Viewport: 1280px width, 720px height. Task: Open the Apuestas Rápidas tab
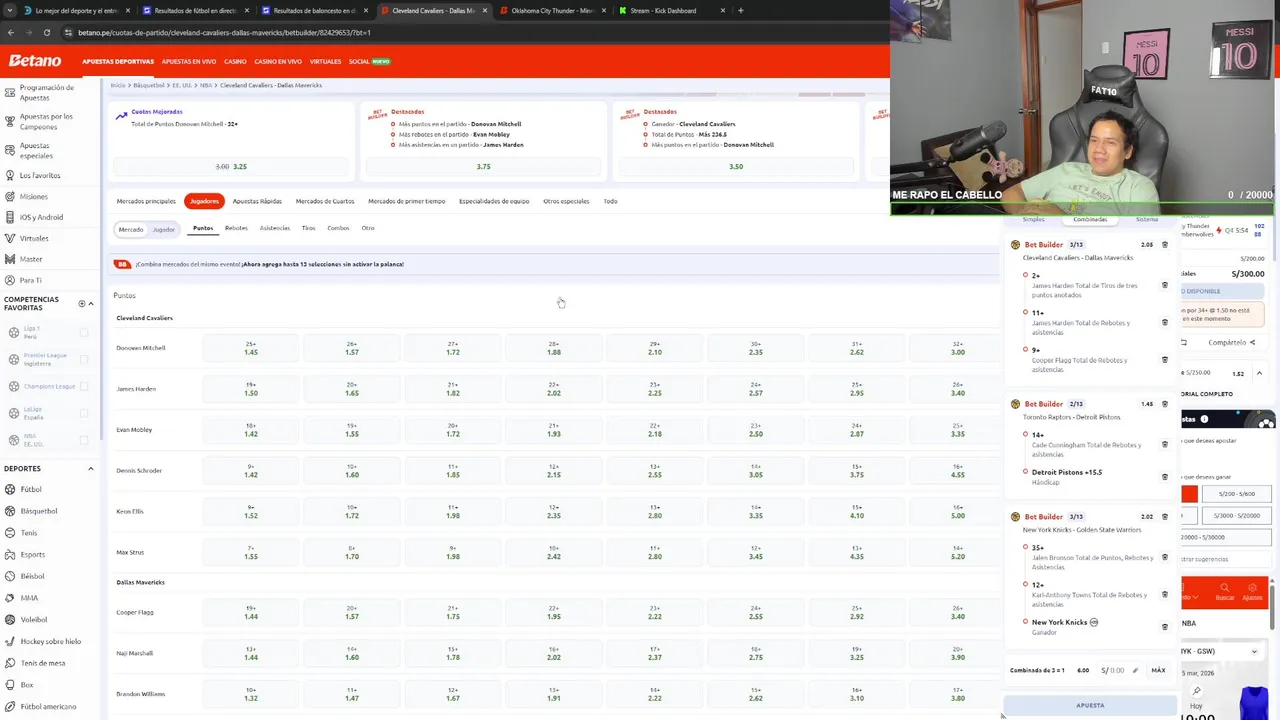(257, 201)
